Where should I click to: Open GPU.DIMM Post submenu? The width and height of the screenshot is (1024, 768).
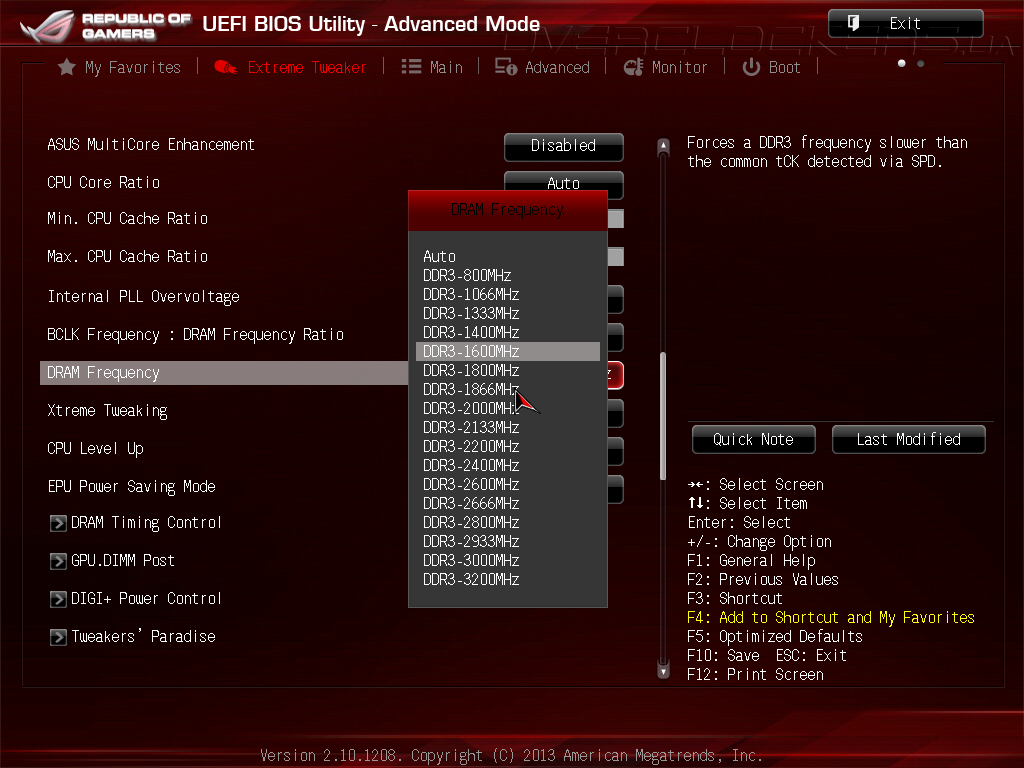(x=123, y=561)
